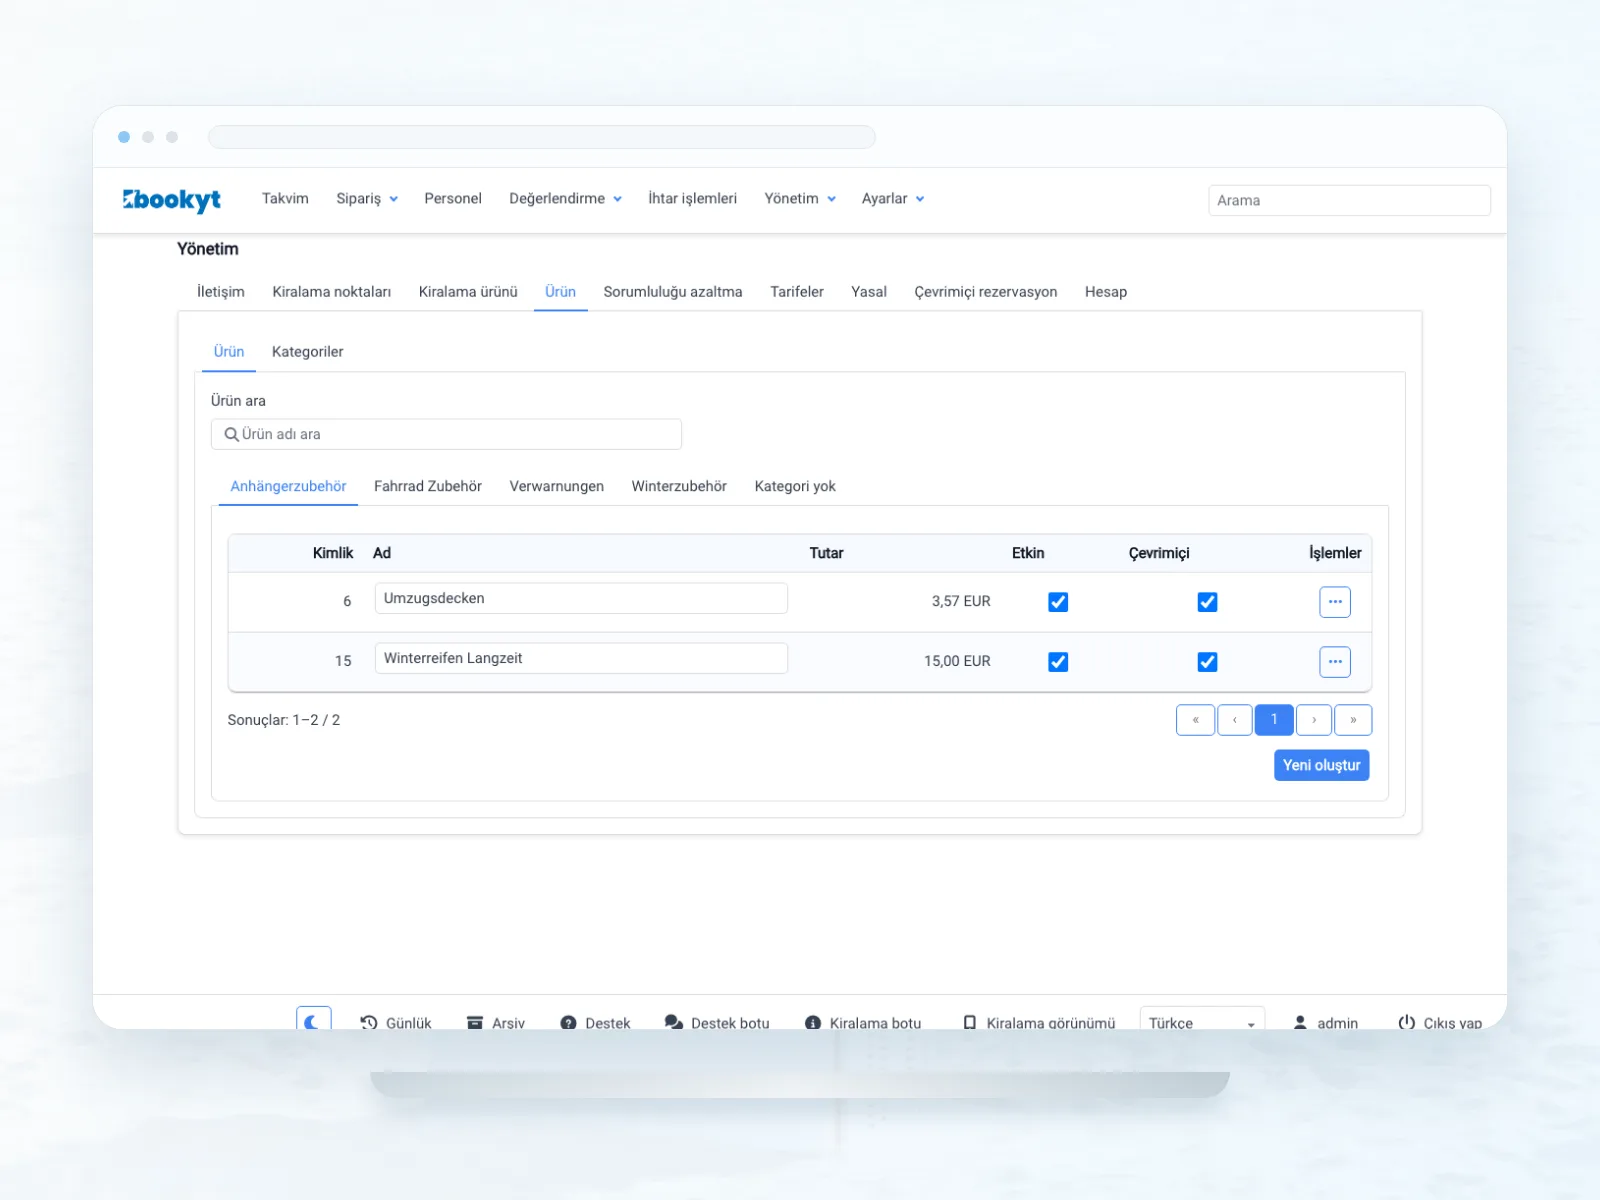Expand the Yönetim dropdown menu
The image size is (1600, 1200).
(x=800, y=199)
